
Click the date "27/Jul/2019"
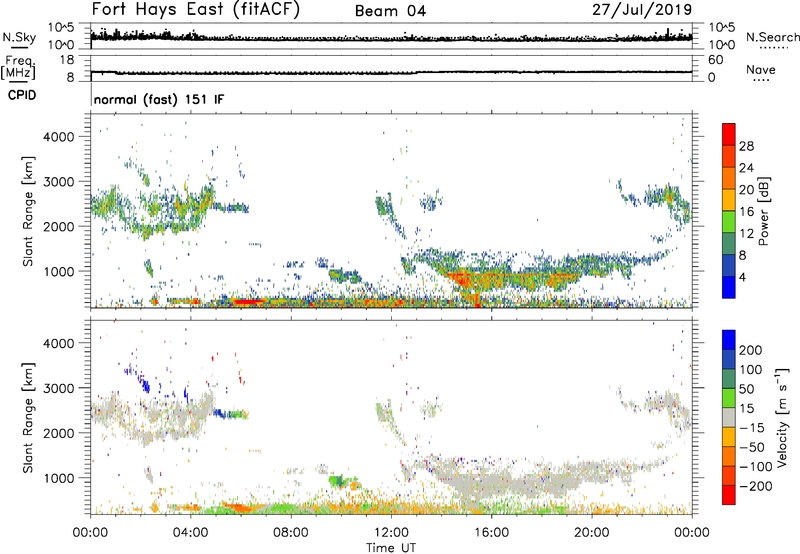[x=642, y=10]
